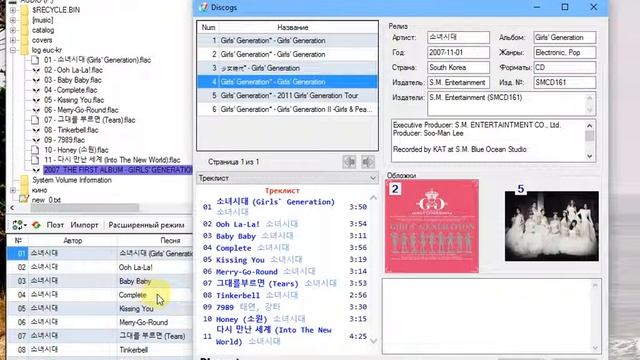Viewport: 640px width, 360px height.
Task: Open the dropdown arrow next to the conversion icon
Action: pyautogui.click(x=25, y=225)
